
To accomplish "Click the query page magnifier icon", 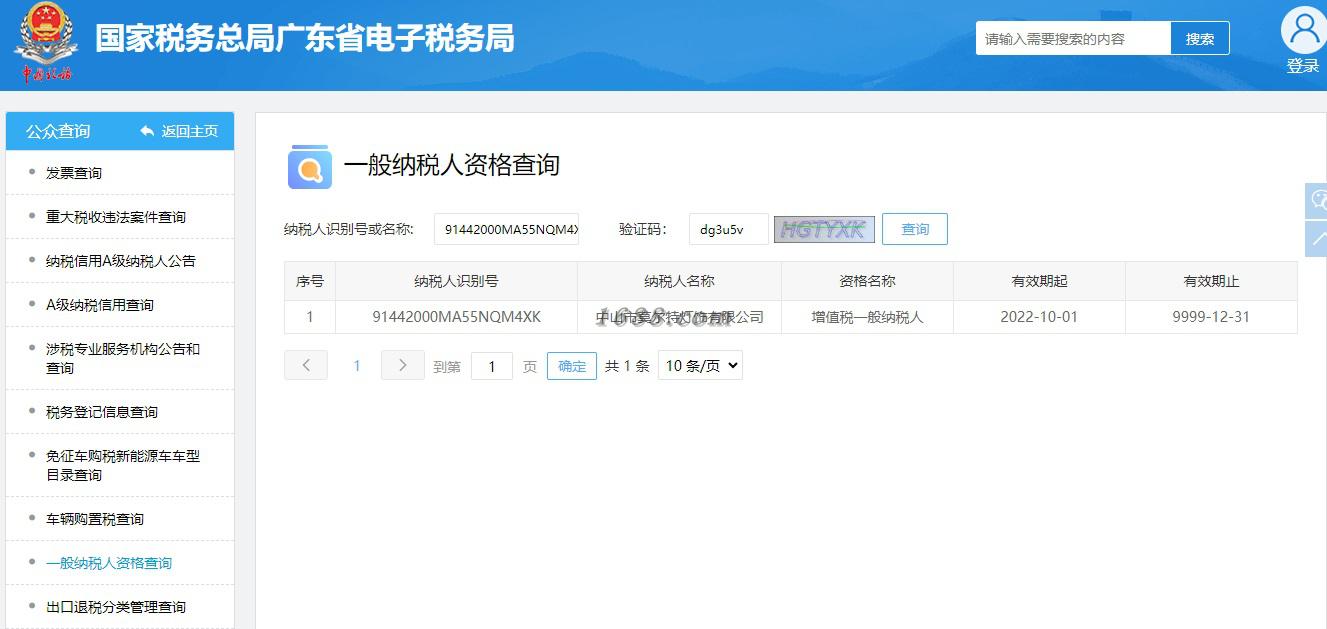I will (310, 167).
